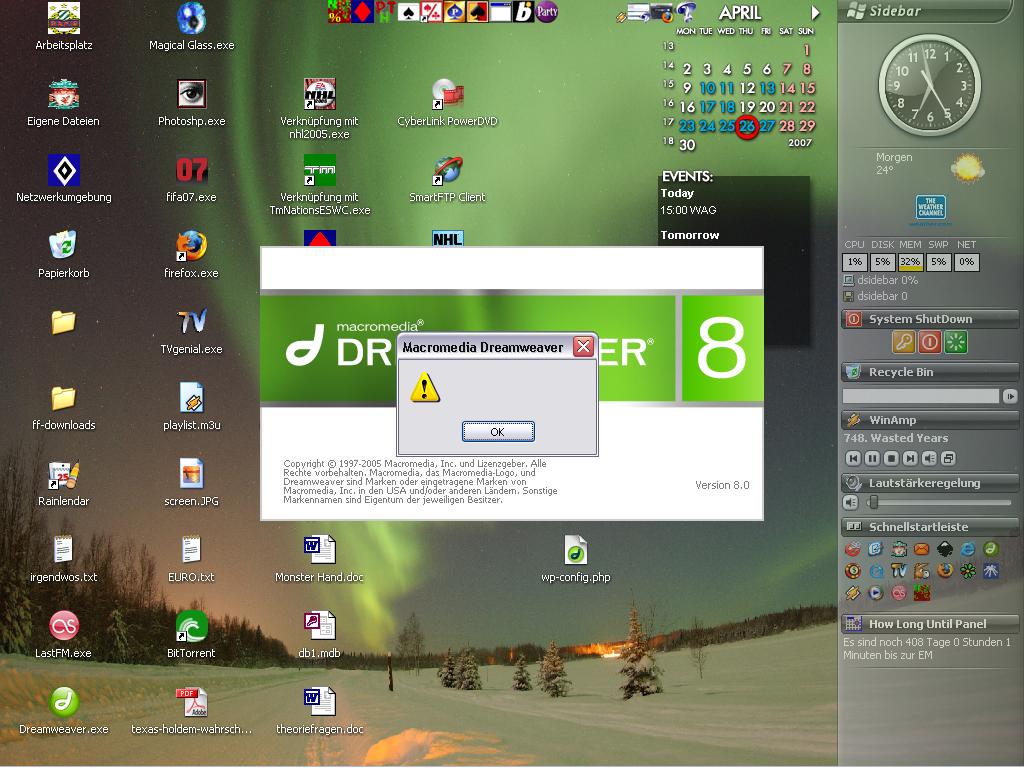Viewport: 1024px width, 768px height.
Task: Skip to previous track in WinAmp panel
Action: click(853, 458)
